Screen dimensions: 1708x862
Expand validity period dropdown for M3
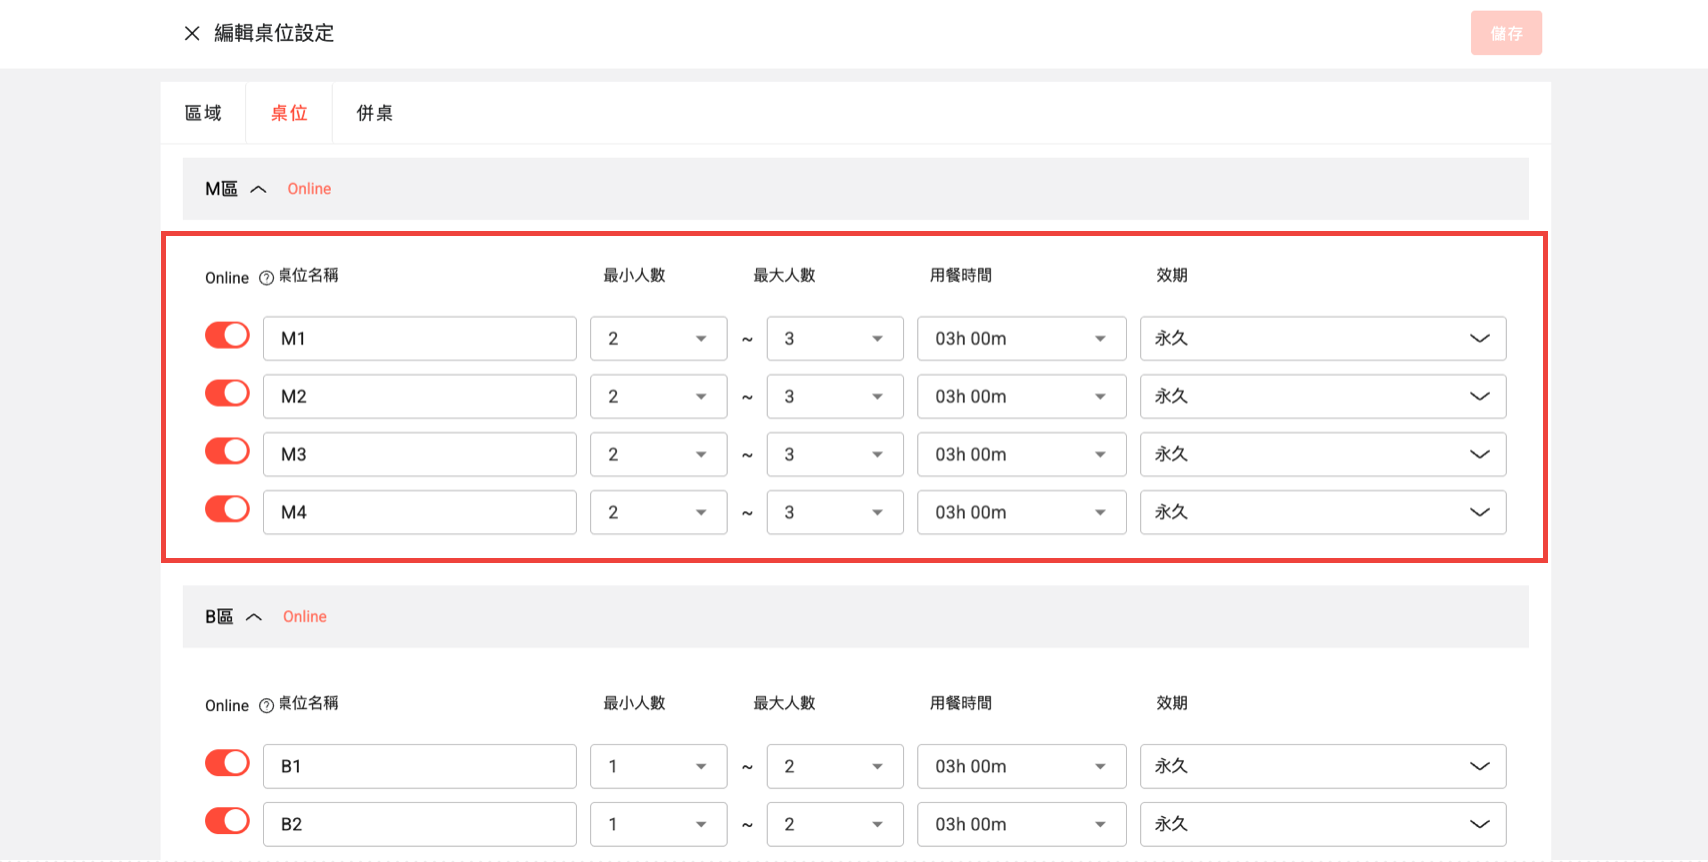[1322, 455]
